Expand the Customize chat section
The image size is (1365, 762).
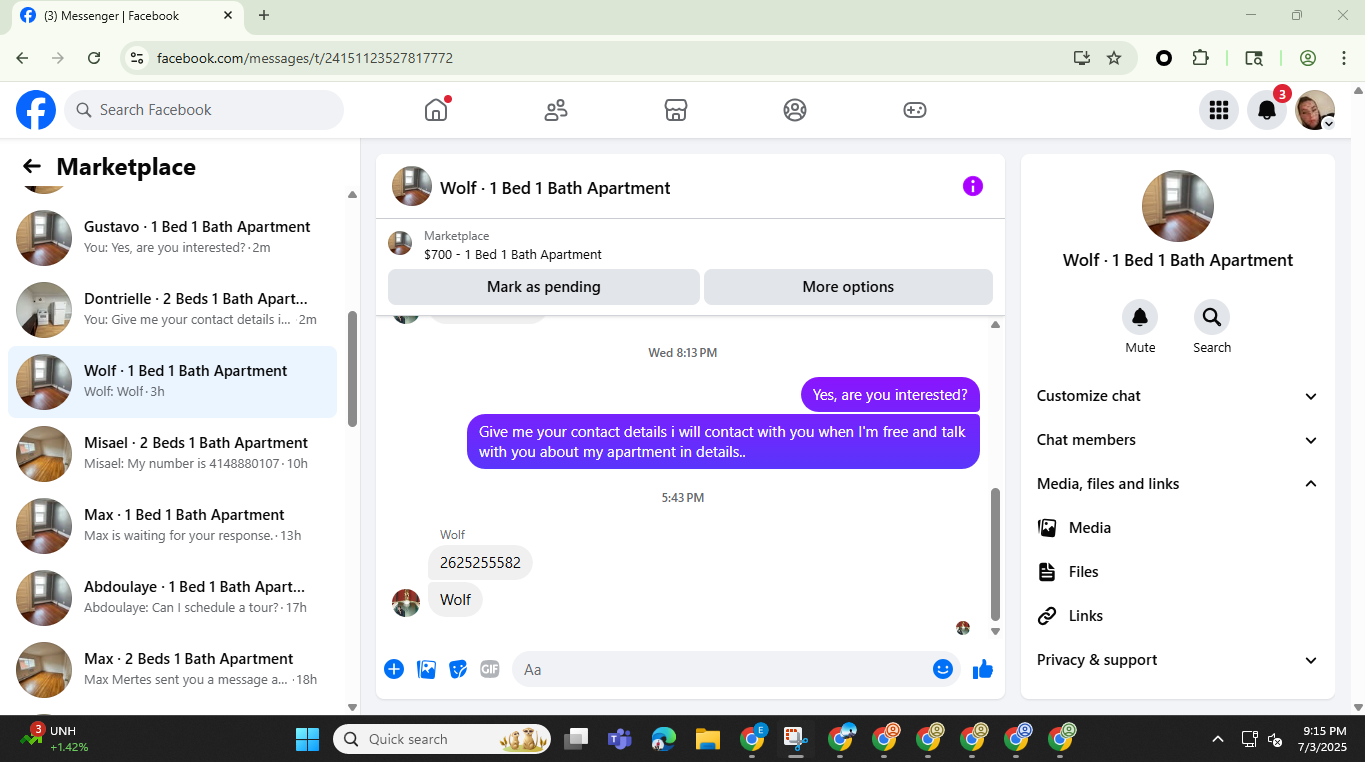pyautogui.click(x=1178, y=396)
